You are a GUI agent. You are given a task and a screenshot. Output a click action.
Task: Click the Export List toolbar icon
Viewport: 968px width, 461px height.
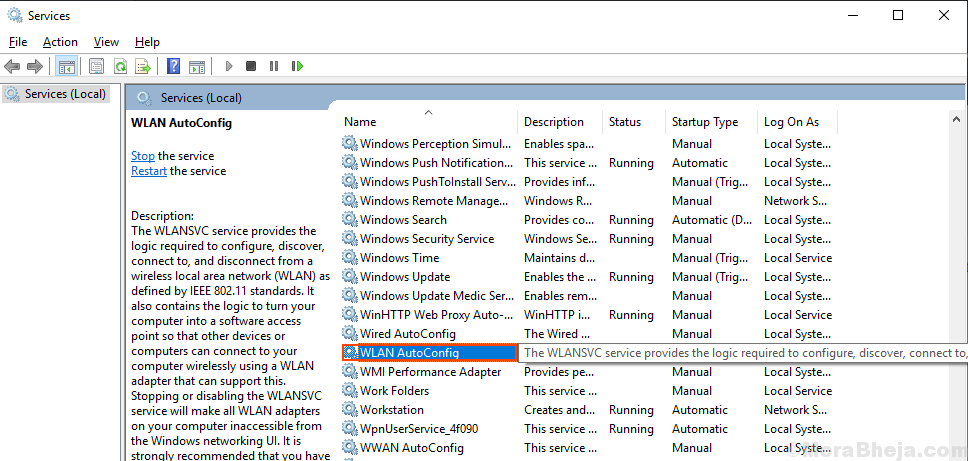(143, 66)
